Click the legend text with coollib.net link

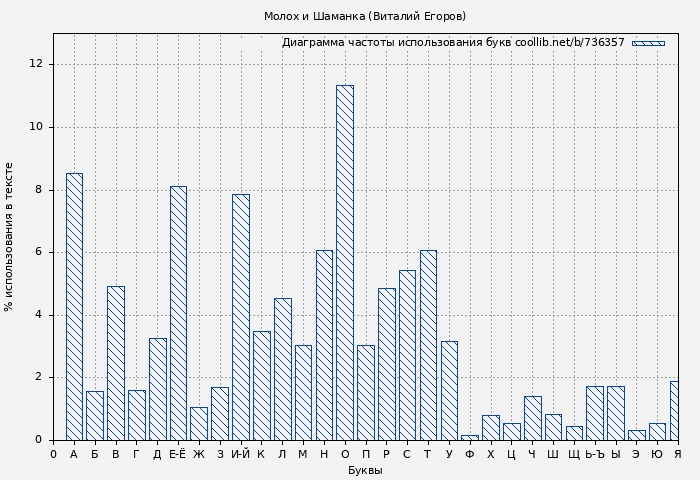(452, 43)
